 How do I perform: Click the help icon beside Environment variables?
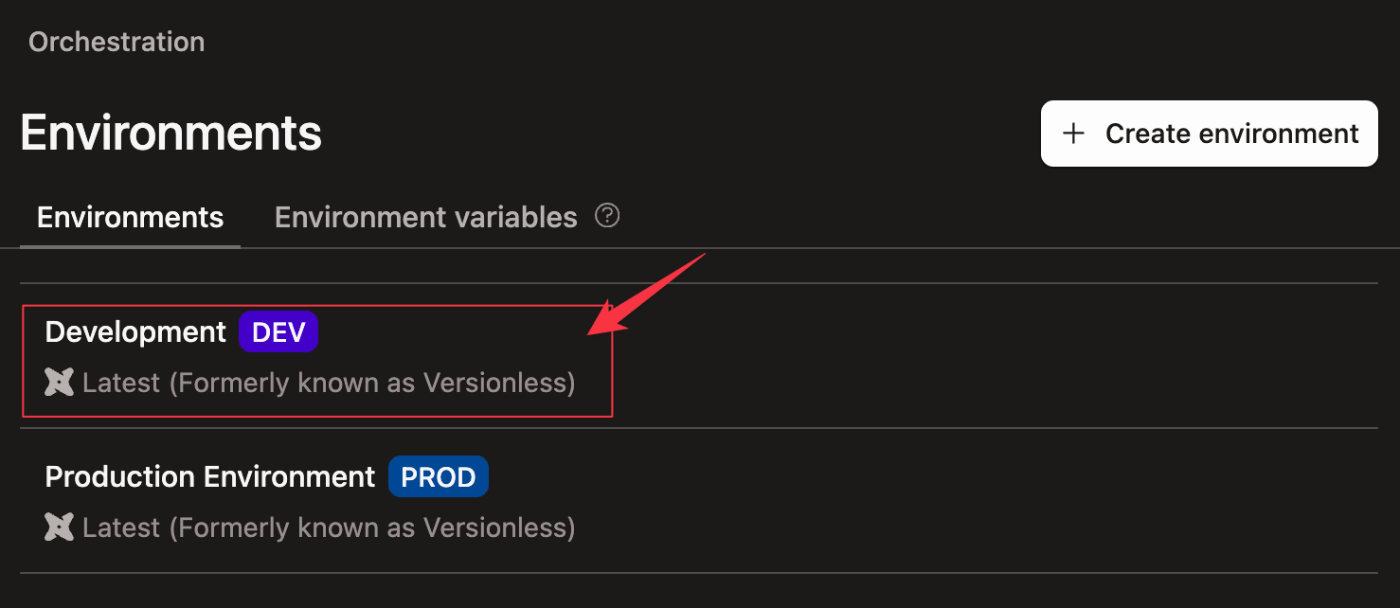607,216
